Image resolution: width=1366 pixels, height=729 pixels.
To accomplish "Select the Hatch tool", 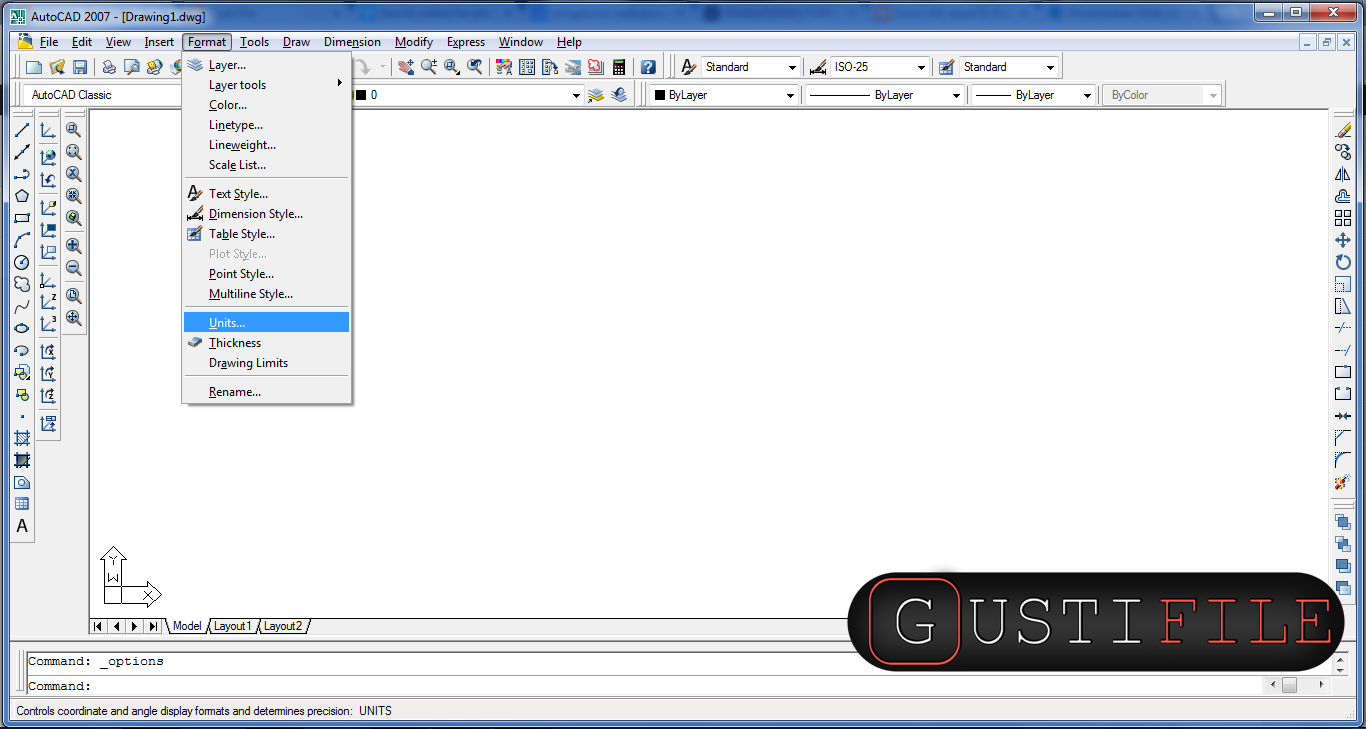I will 22,438.
